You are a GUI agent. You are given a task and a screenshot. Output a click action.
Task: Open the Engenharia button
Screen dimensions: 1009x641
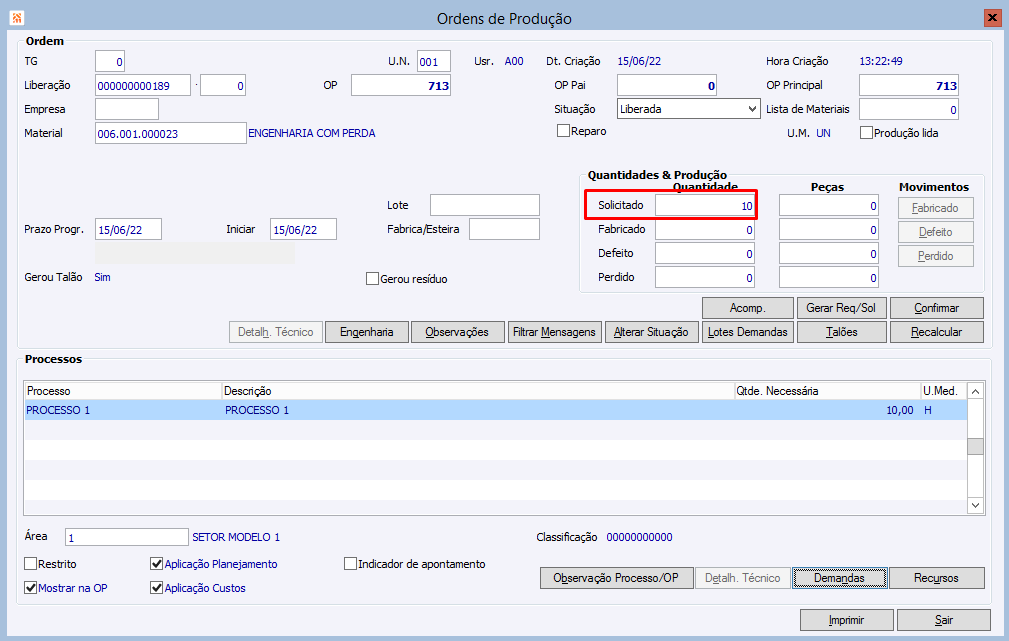[367, 332]
